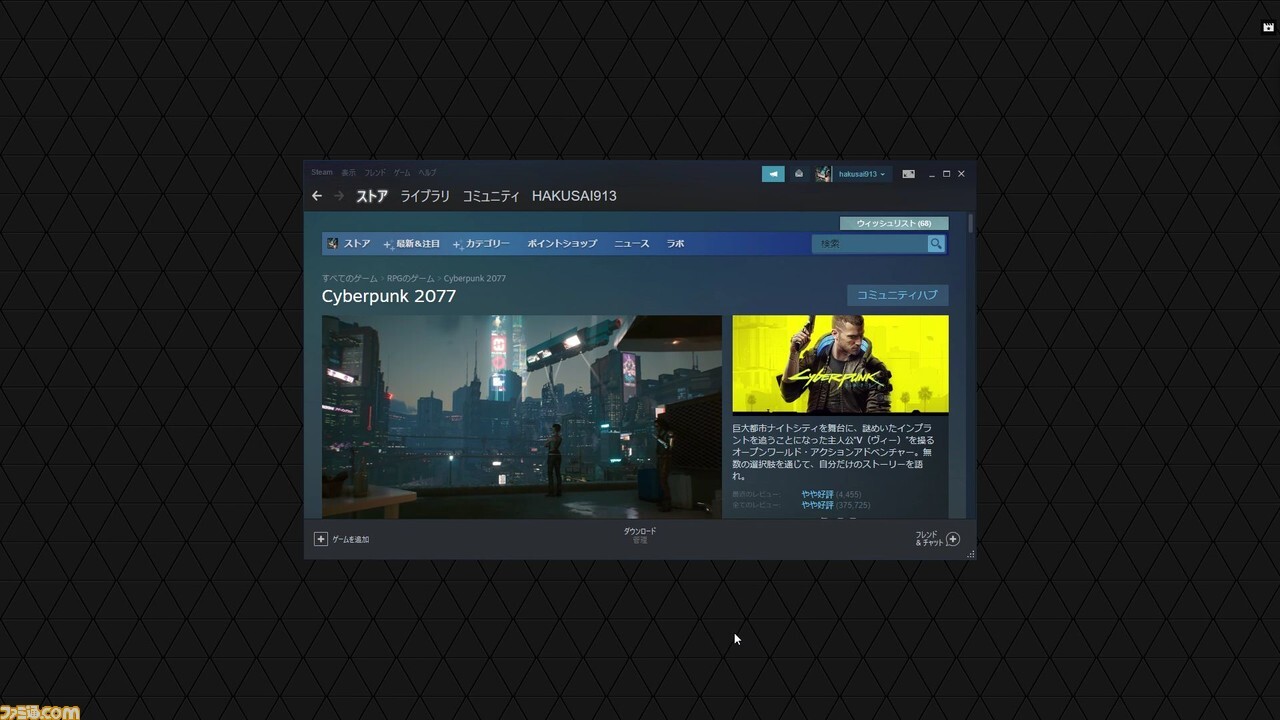Select the main ストア tab

point(372,196)
